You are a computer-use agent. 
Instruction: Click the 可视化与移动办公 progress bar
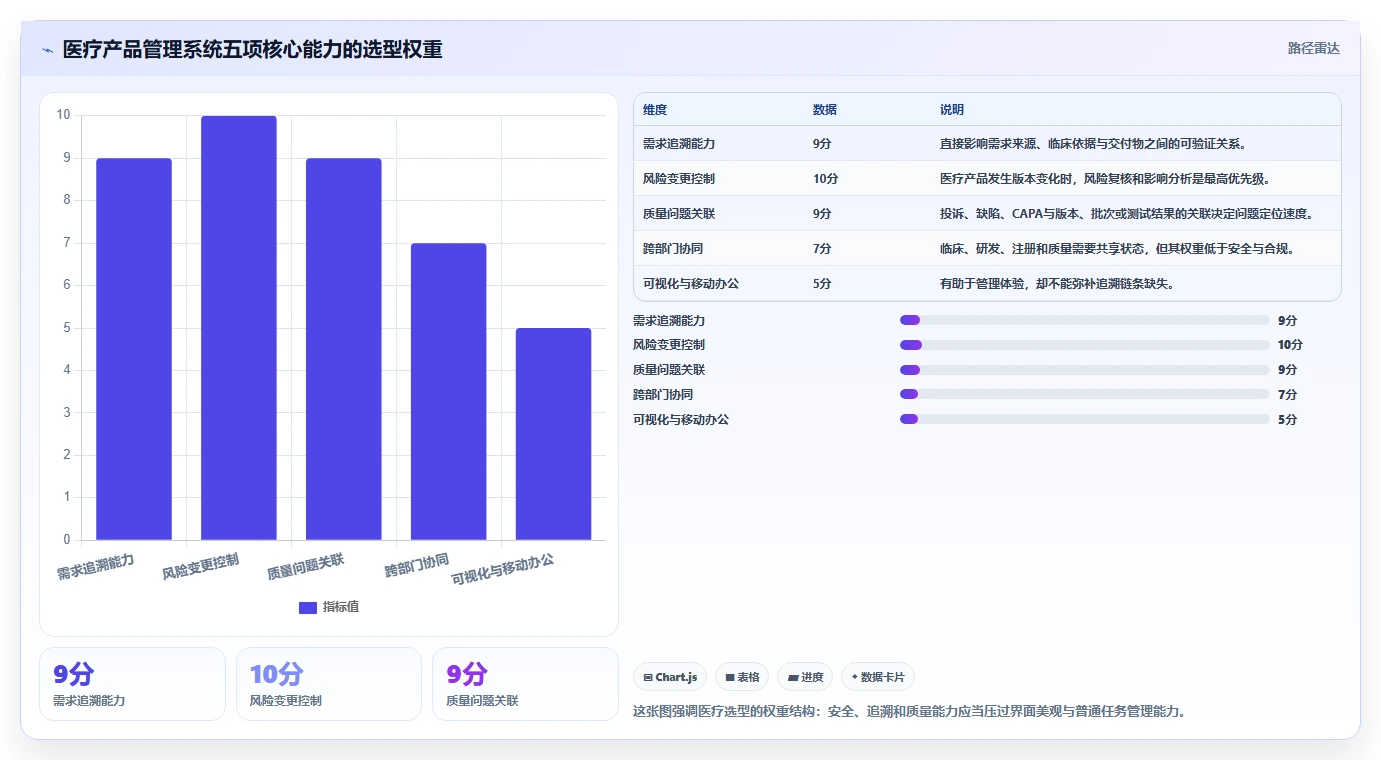point(1085,419)
